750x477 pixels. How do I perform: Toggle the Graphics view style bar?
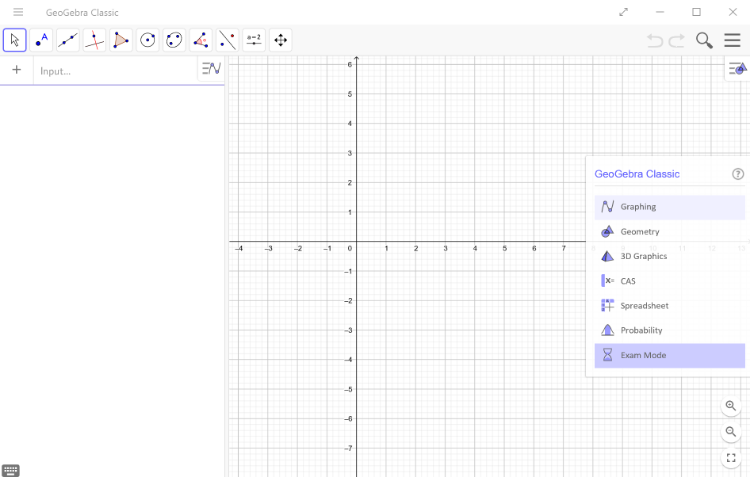point(738,69)
